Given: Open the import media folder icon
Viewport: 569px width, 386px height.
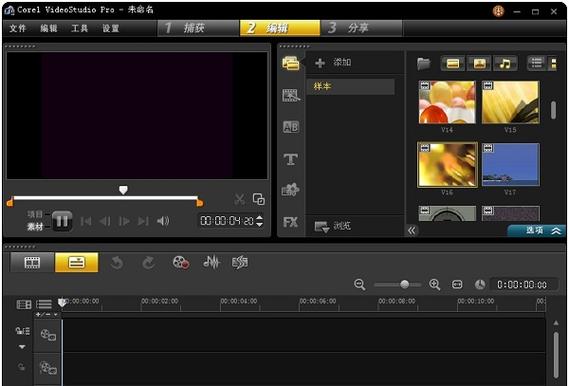Looking at the screenshot, I should coord(423,64).
